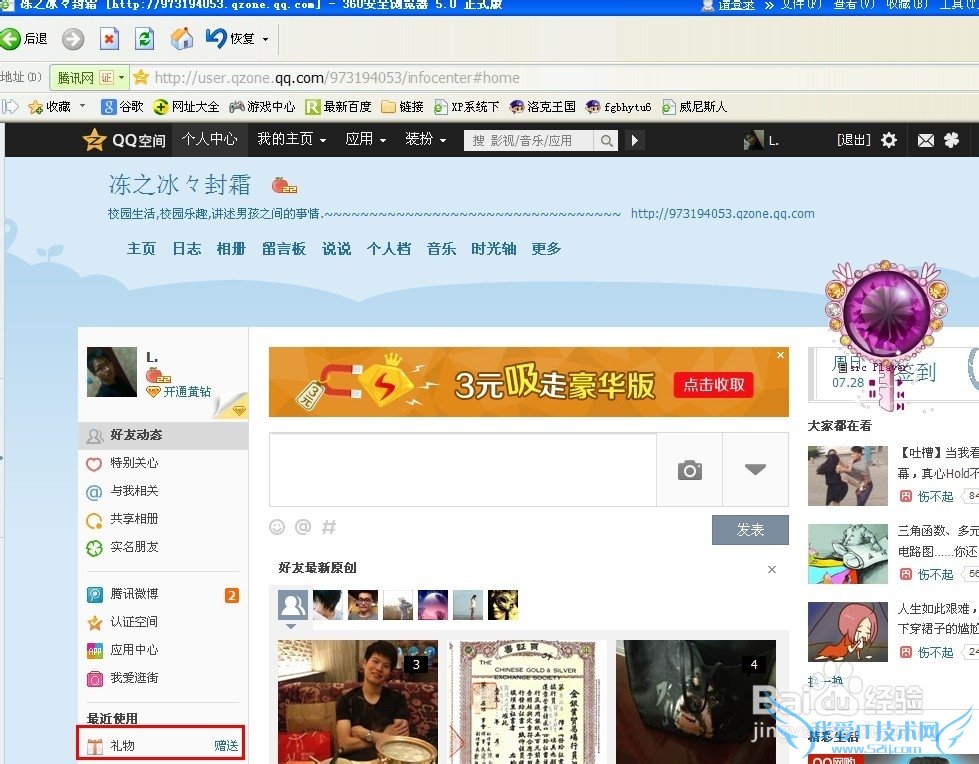Stop page loading with red X icon
The image size is (979, 764).
coord(109,39)
